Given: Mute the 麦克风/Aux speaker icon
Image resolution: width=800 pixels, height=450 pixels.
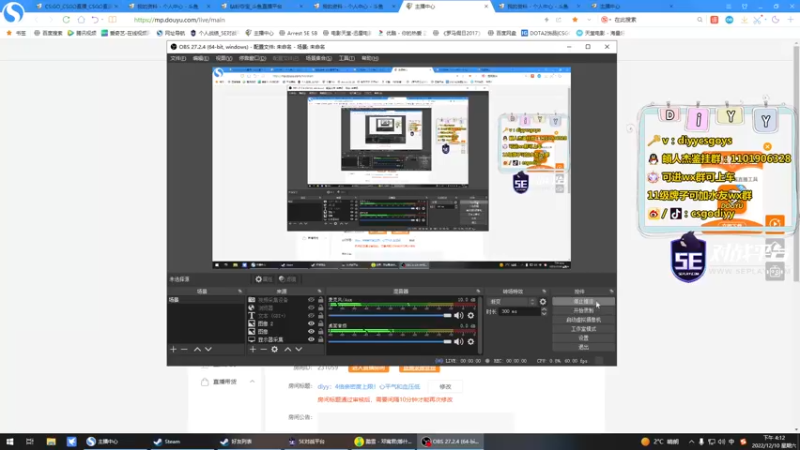Looking at the screenshot, I should pos(459,315).
